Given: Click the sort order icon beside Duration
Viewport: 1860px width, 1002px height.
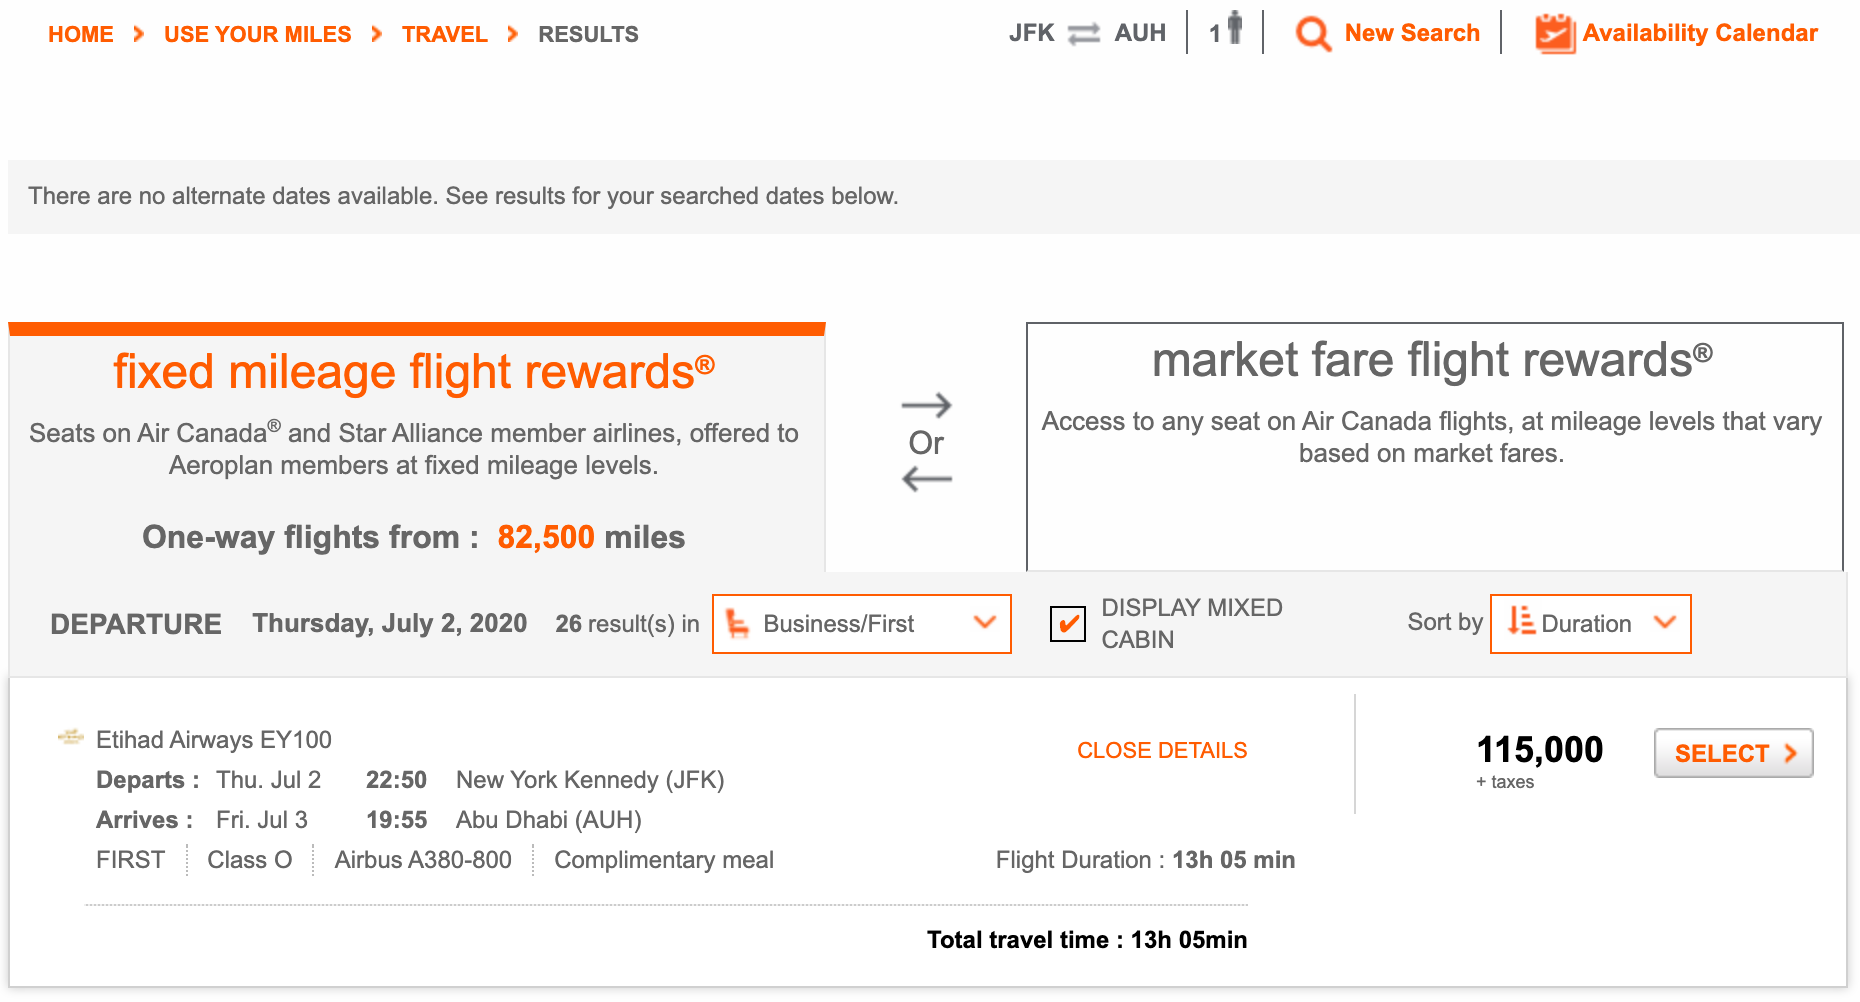Looking at the screenshot, I should coord(1521,622).
